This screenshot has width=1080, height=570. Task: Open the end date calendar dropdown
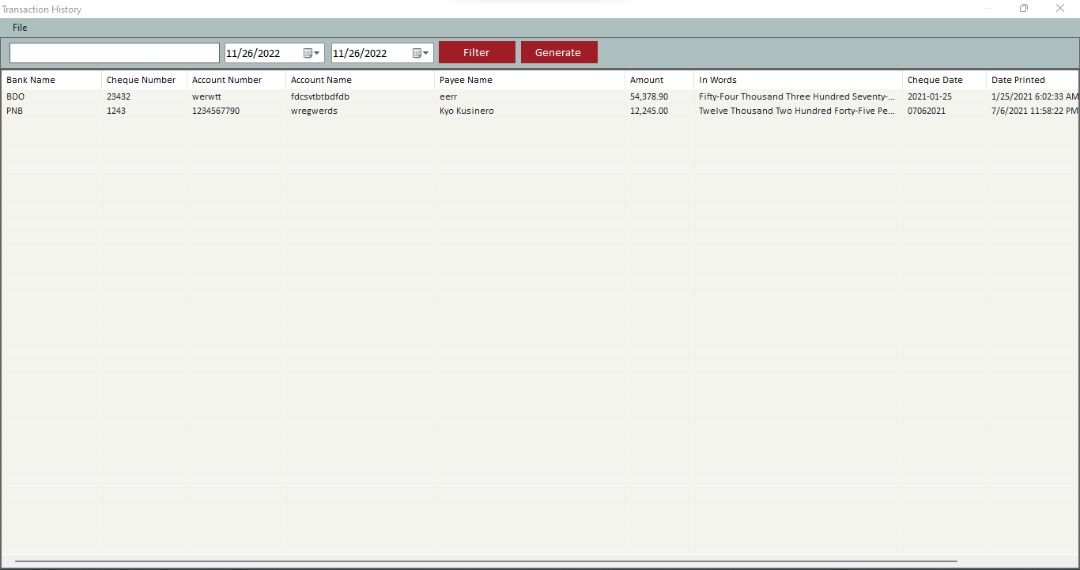tap(421, 53)
